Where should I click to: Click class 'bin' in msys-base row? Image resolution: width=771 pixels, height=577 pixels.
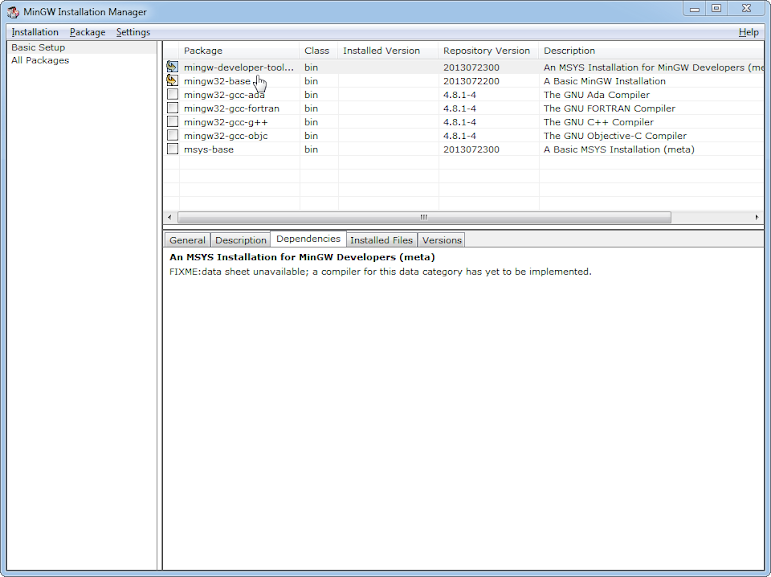(x=311, y=150)
